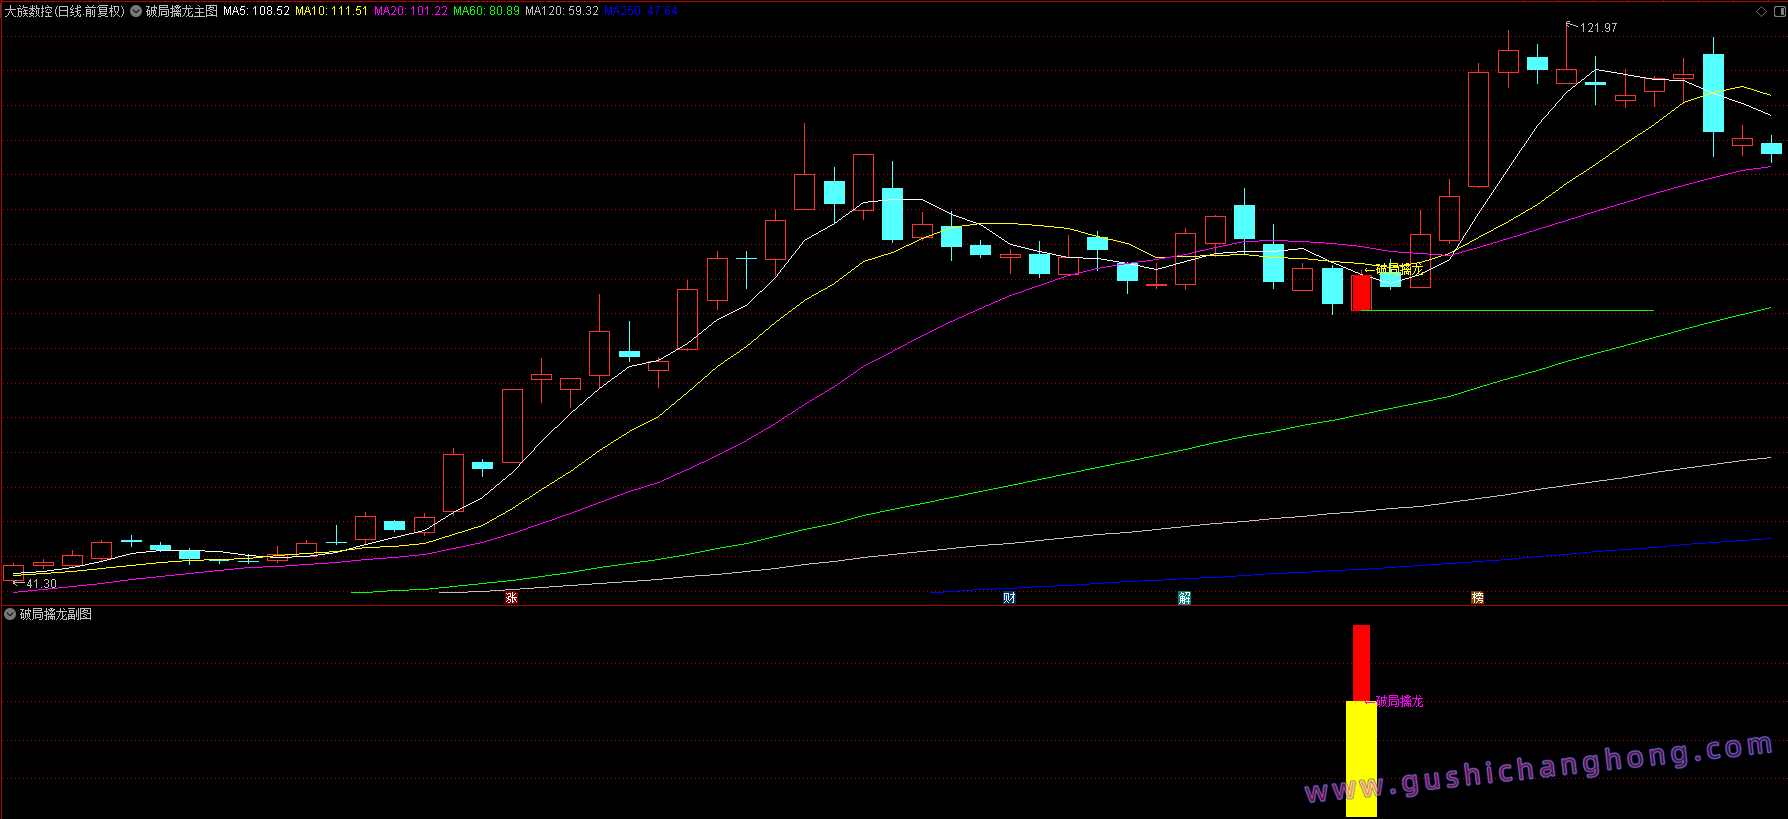This screenshot has height=819, width=1788.
Task: Click the diamond icon at top right
Action: [1761, 11]
